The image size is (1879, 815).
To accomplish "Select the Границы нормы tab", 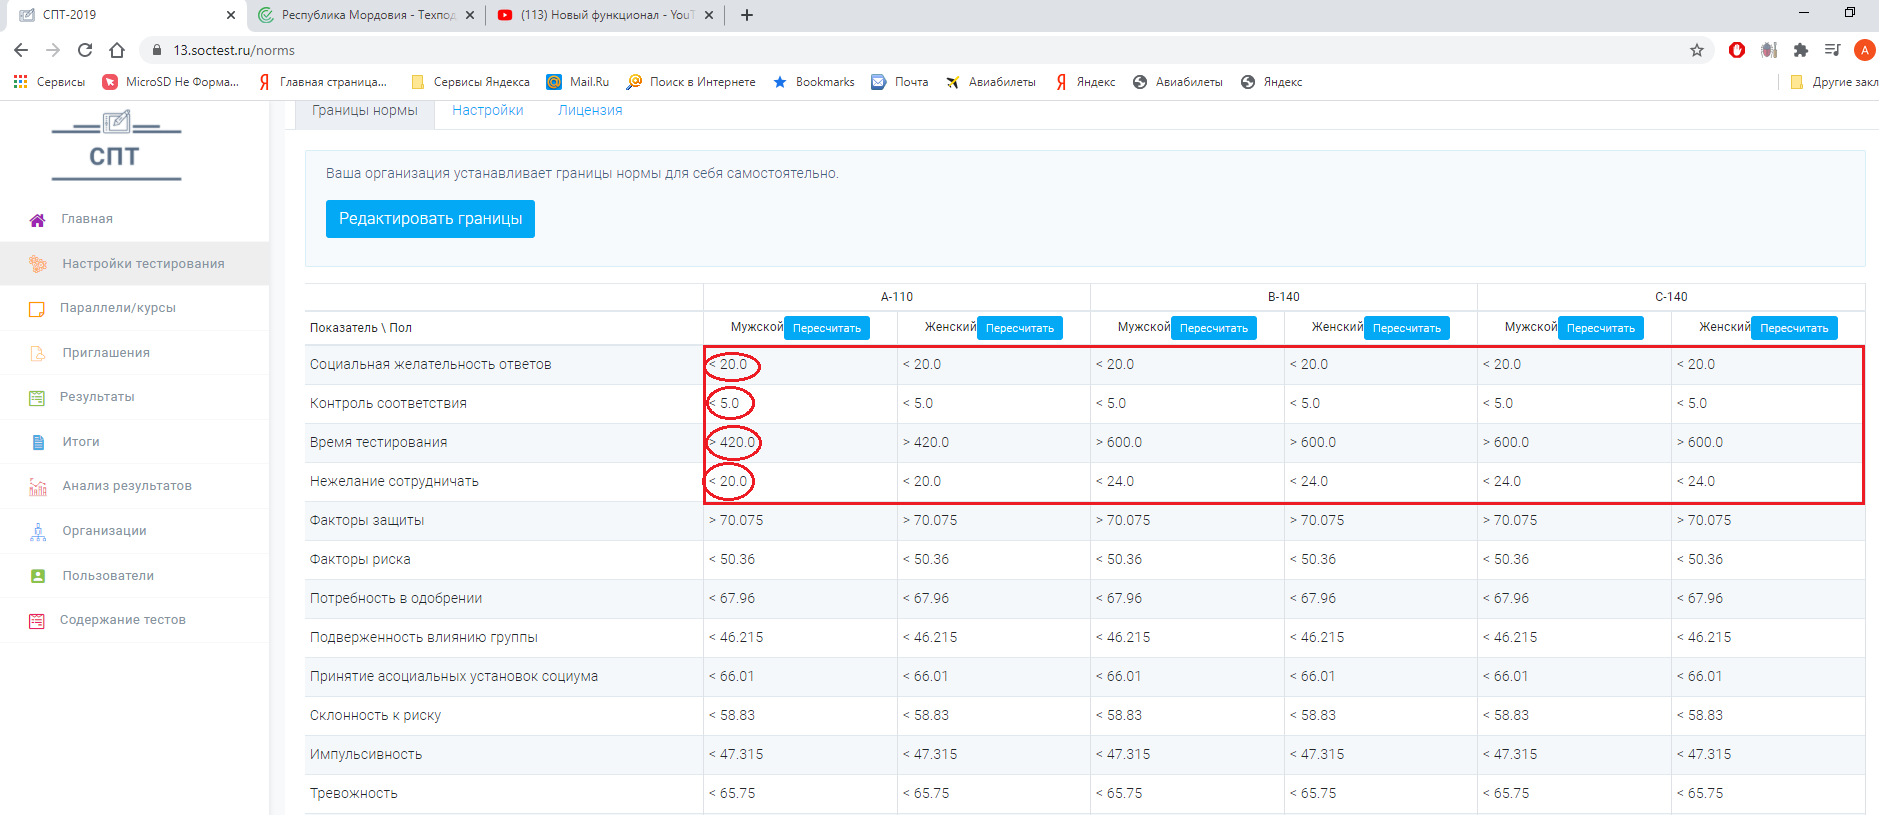I will click(x=365, y=111).
